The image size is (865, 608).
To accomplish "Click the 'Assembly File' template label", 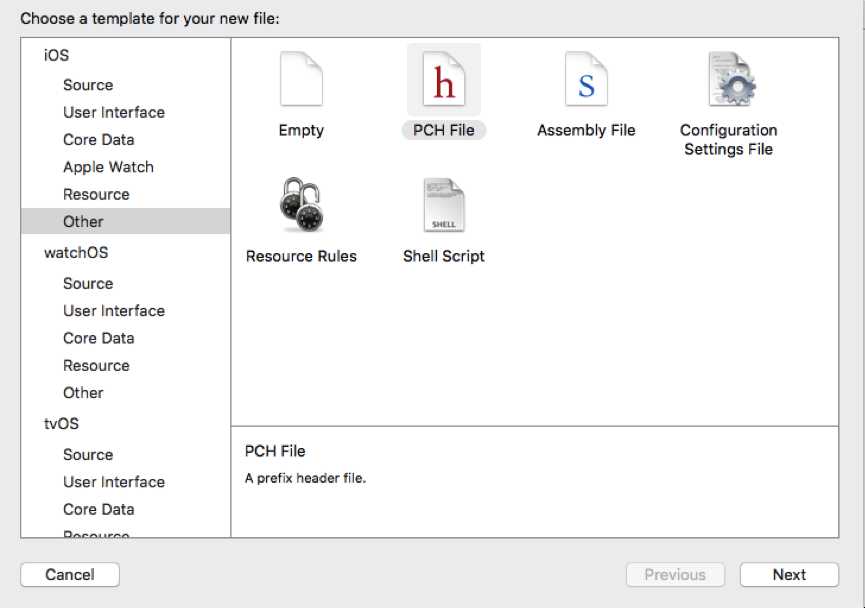I will [x=586, y=131].
